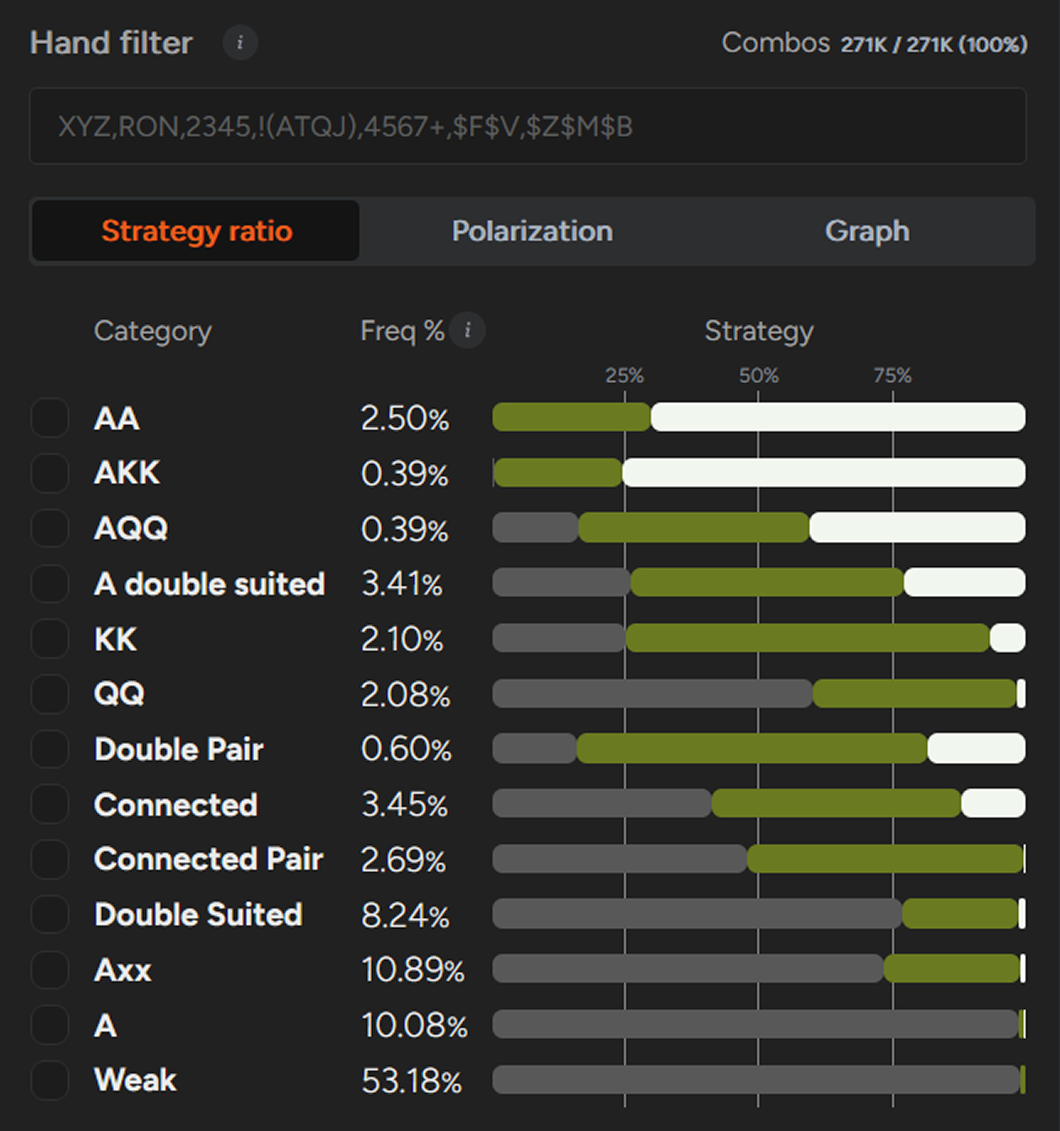The height and width of the screenshot is (1131, 1060).
Task: Click the gray segment of QQ strategy bar
Action: click(x=652, y=694)
